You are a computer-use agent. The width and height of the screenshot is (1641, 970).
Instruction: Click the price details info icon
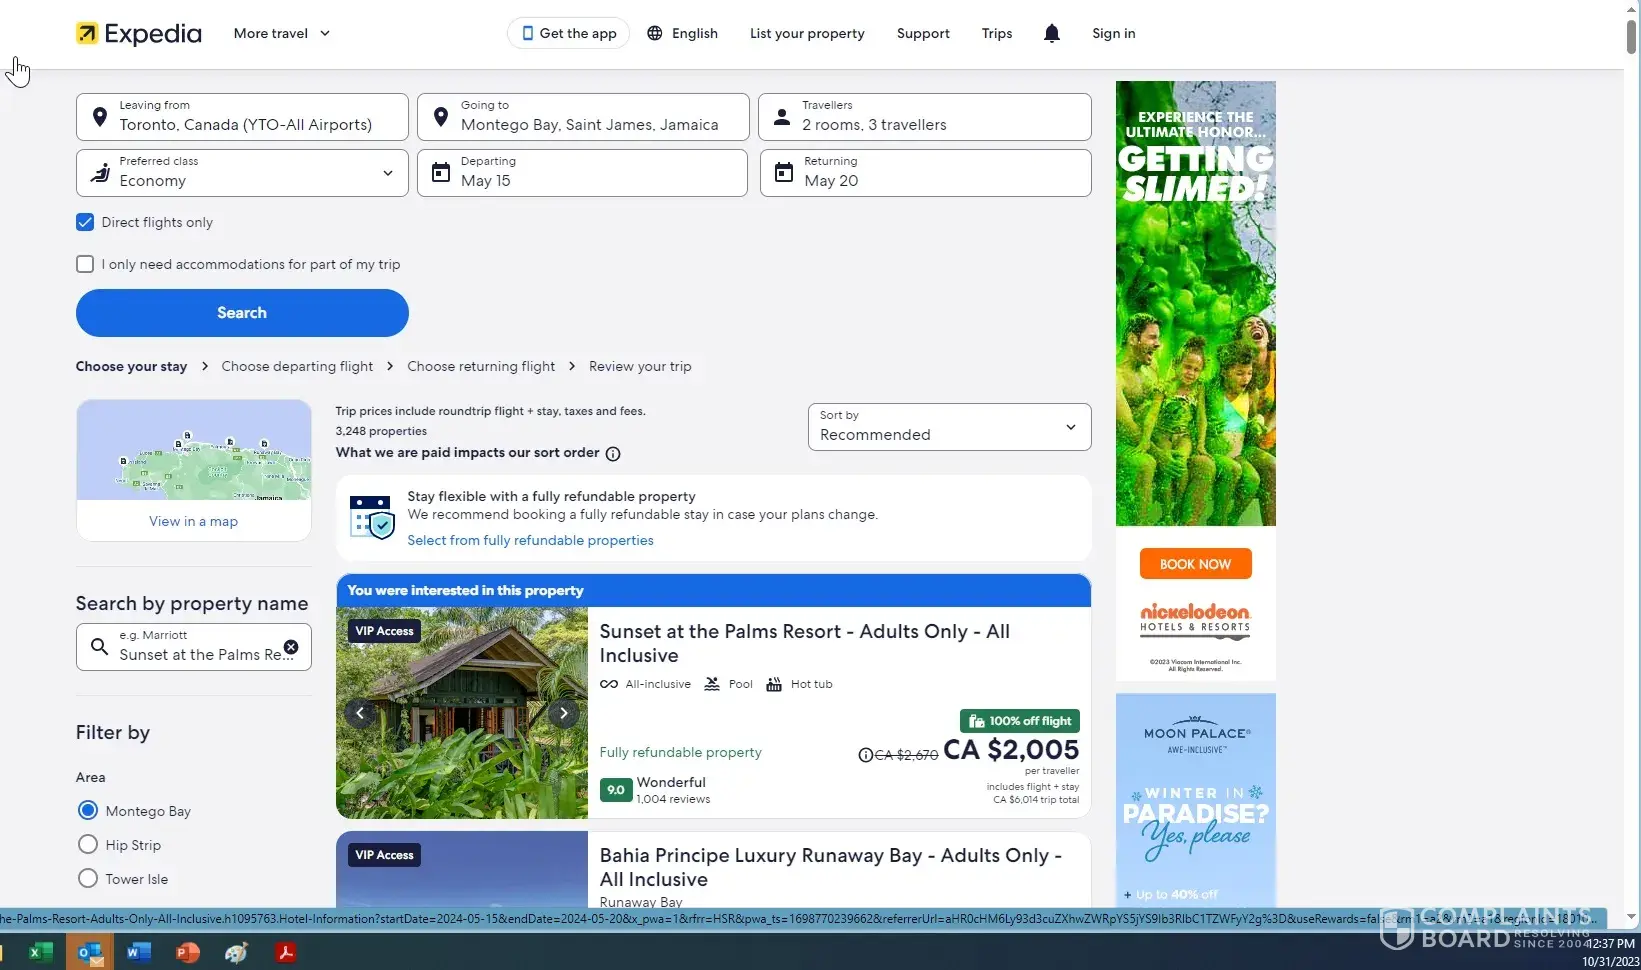click(x=865, y=755)
